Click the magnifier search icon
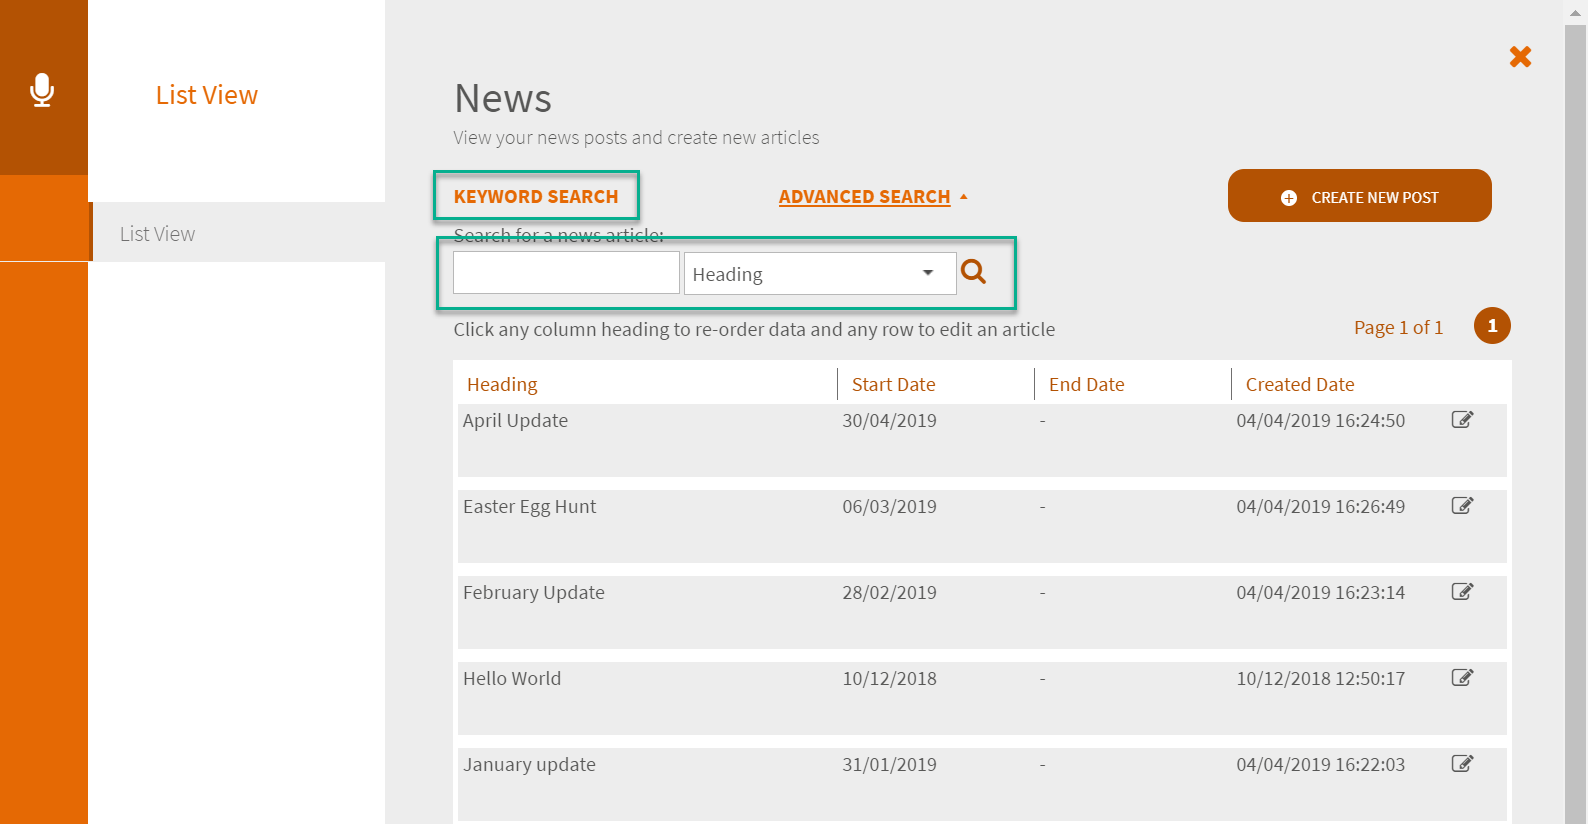 point(973,271)
